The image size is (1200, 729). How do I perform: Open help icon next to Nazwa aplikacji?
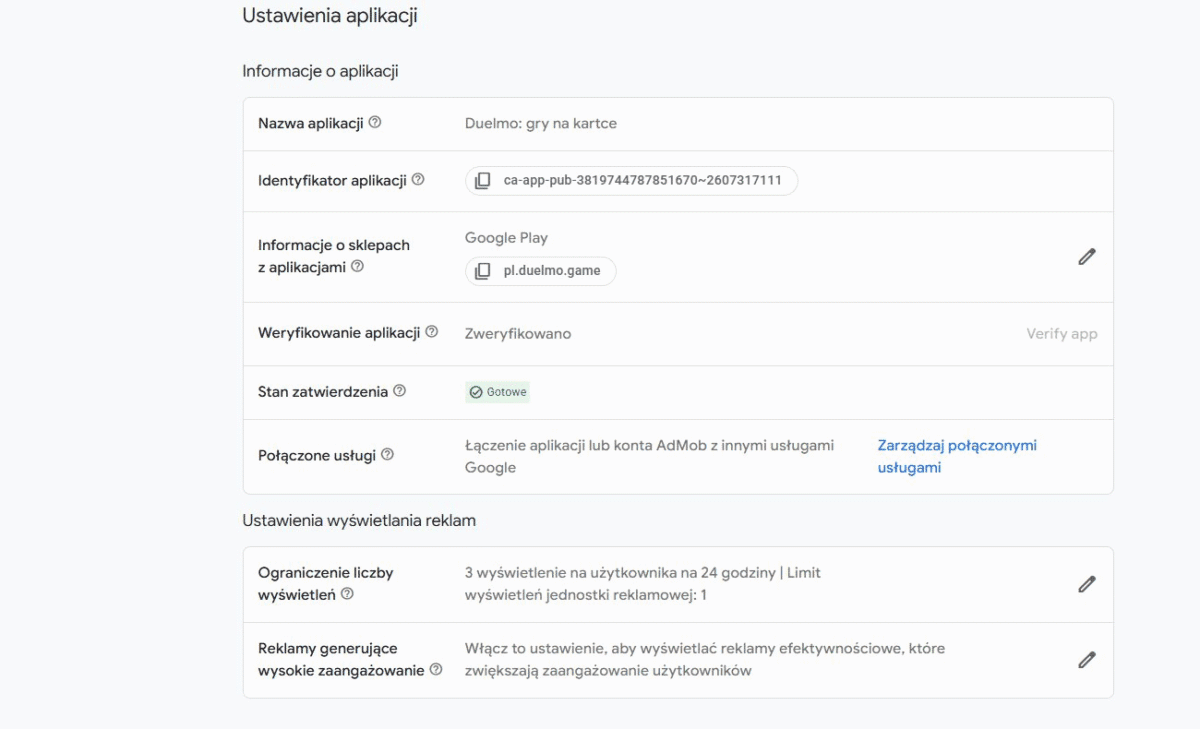(375, 123)
